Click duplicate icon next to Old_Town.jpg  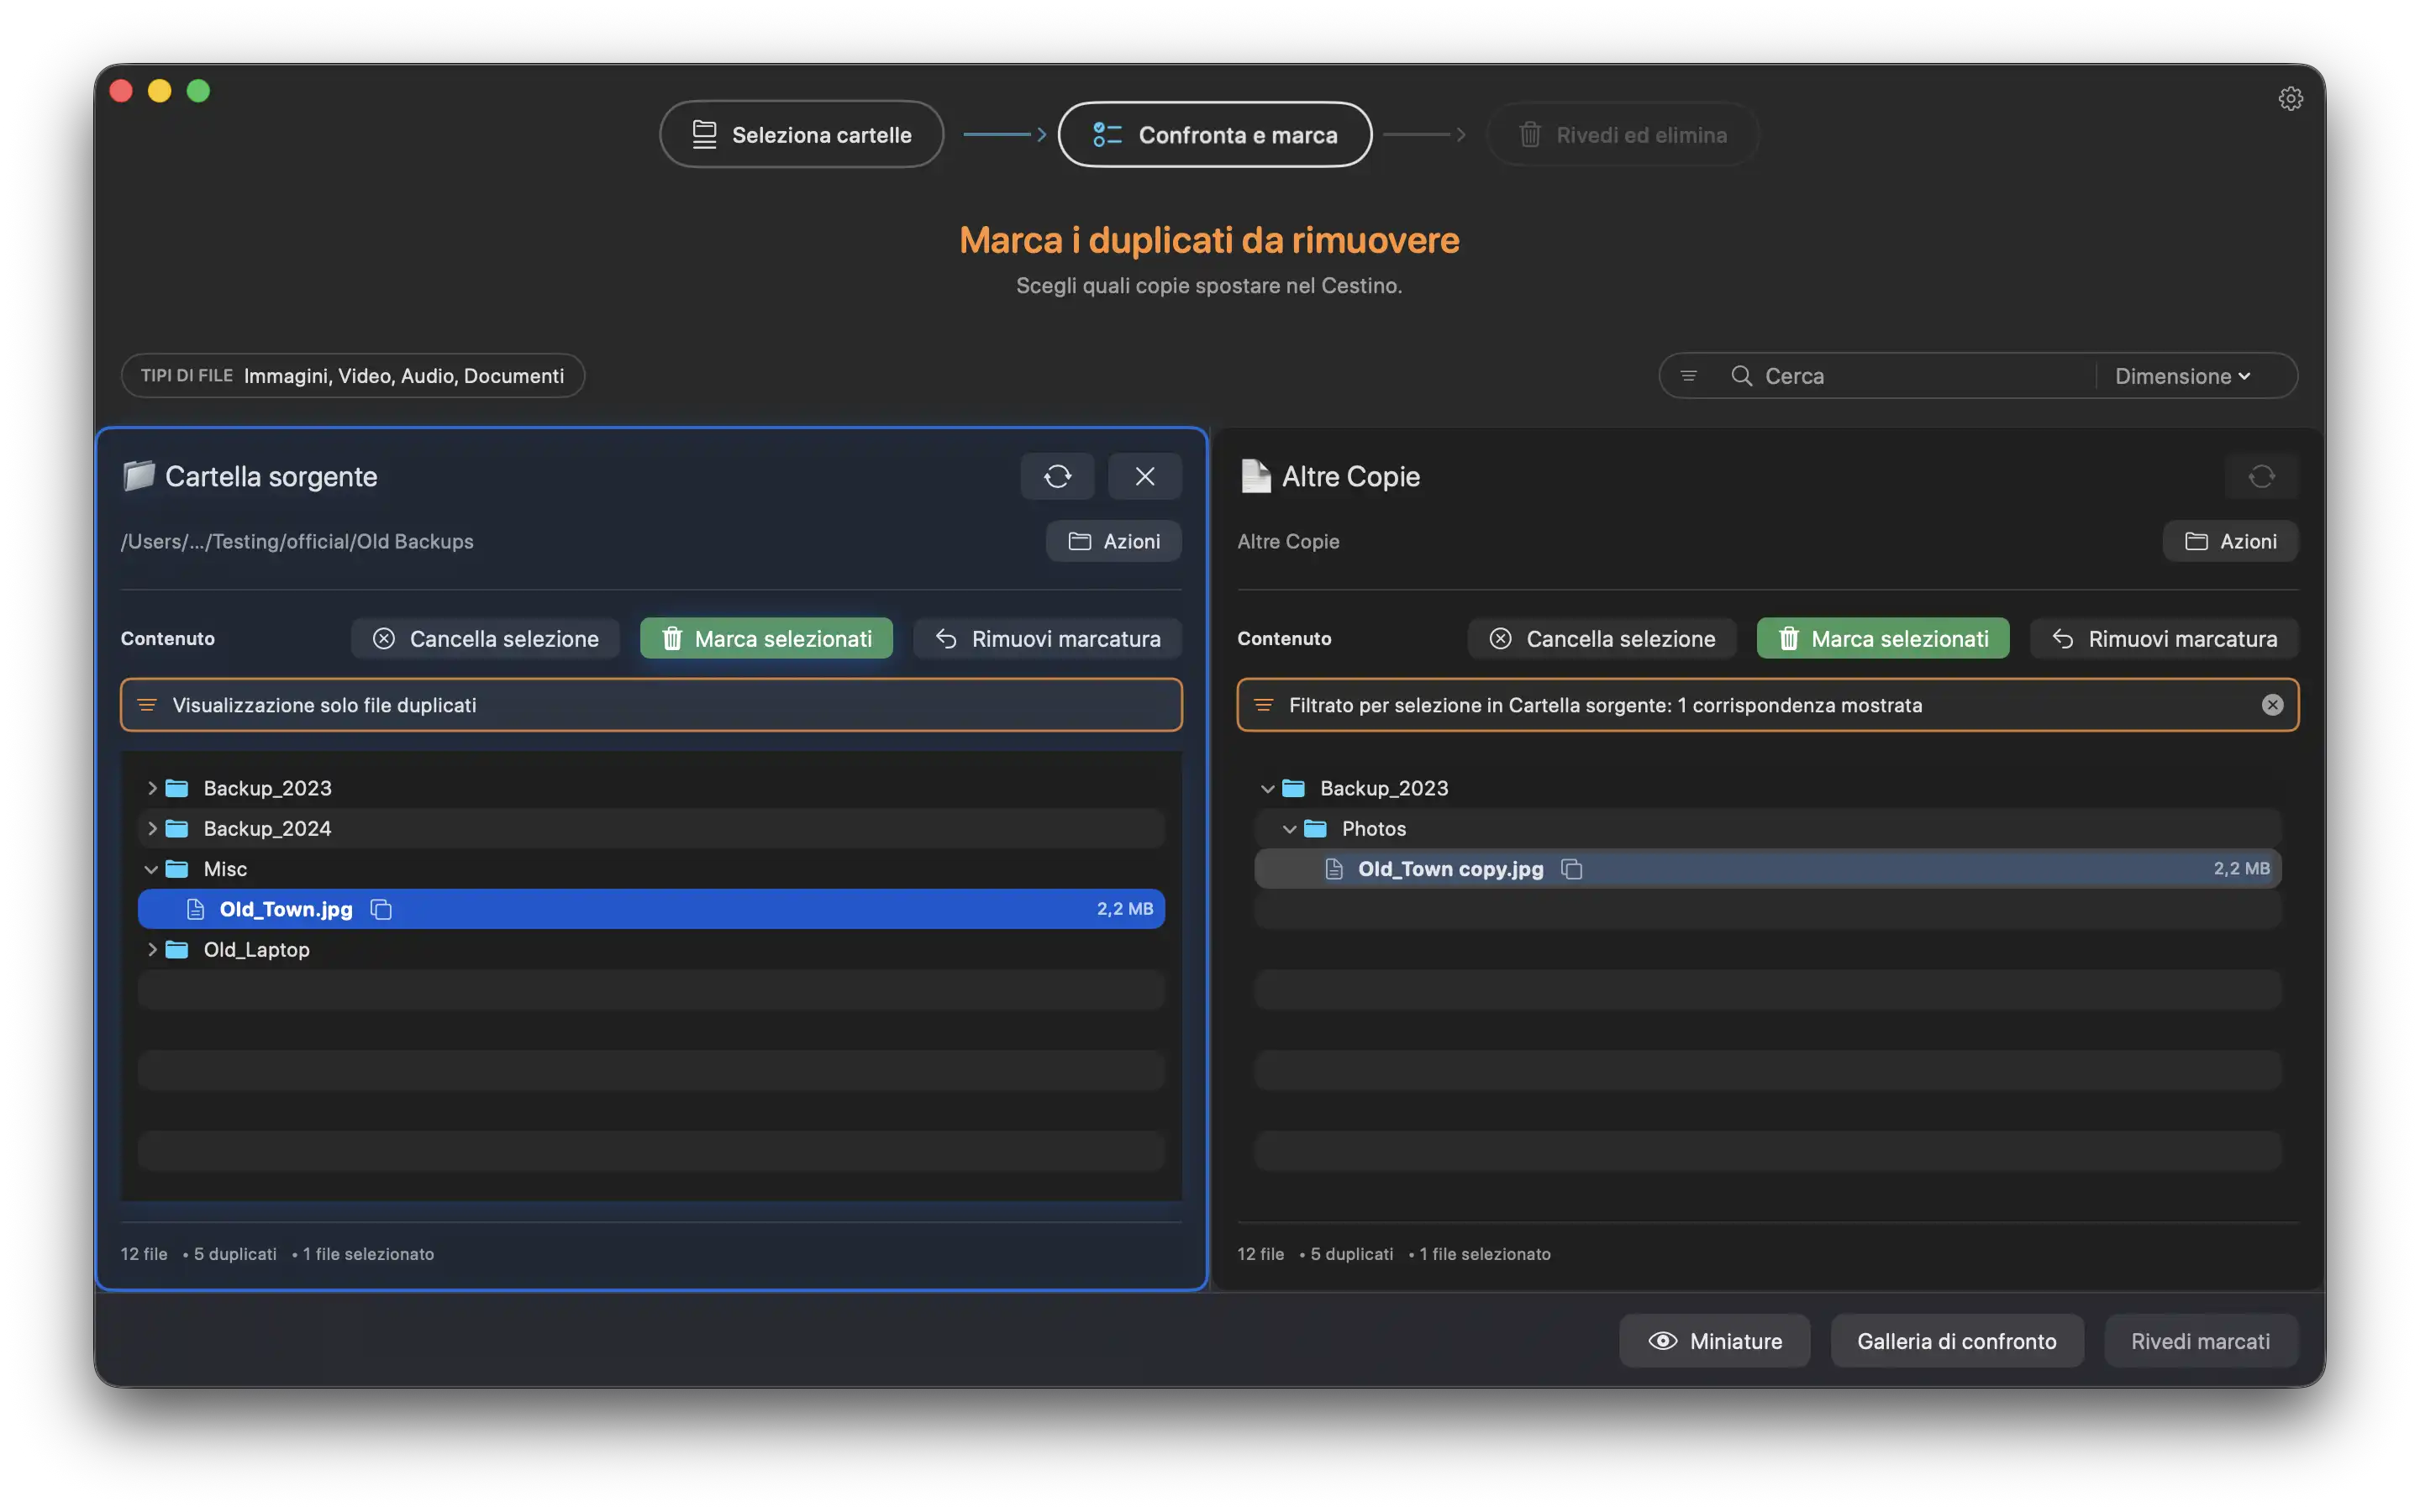pyautogui.click(x=381, y=909)
